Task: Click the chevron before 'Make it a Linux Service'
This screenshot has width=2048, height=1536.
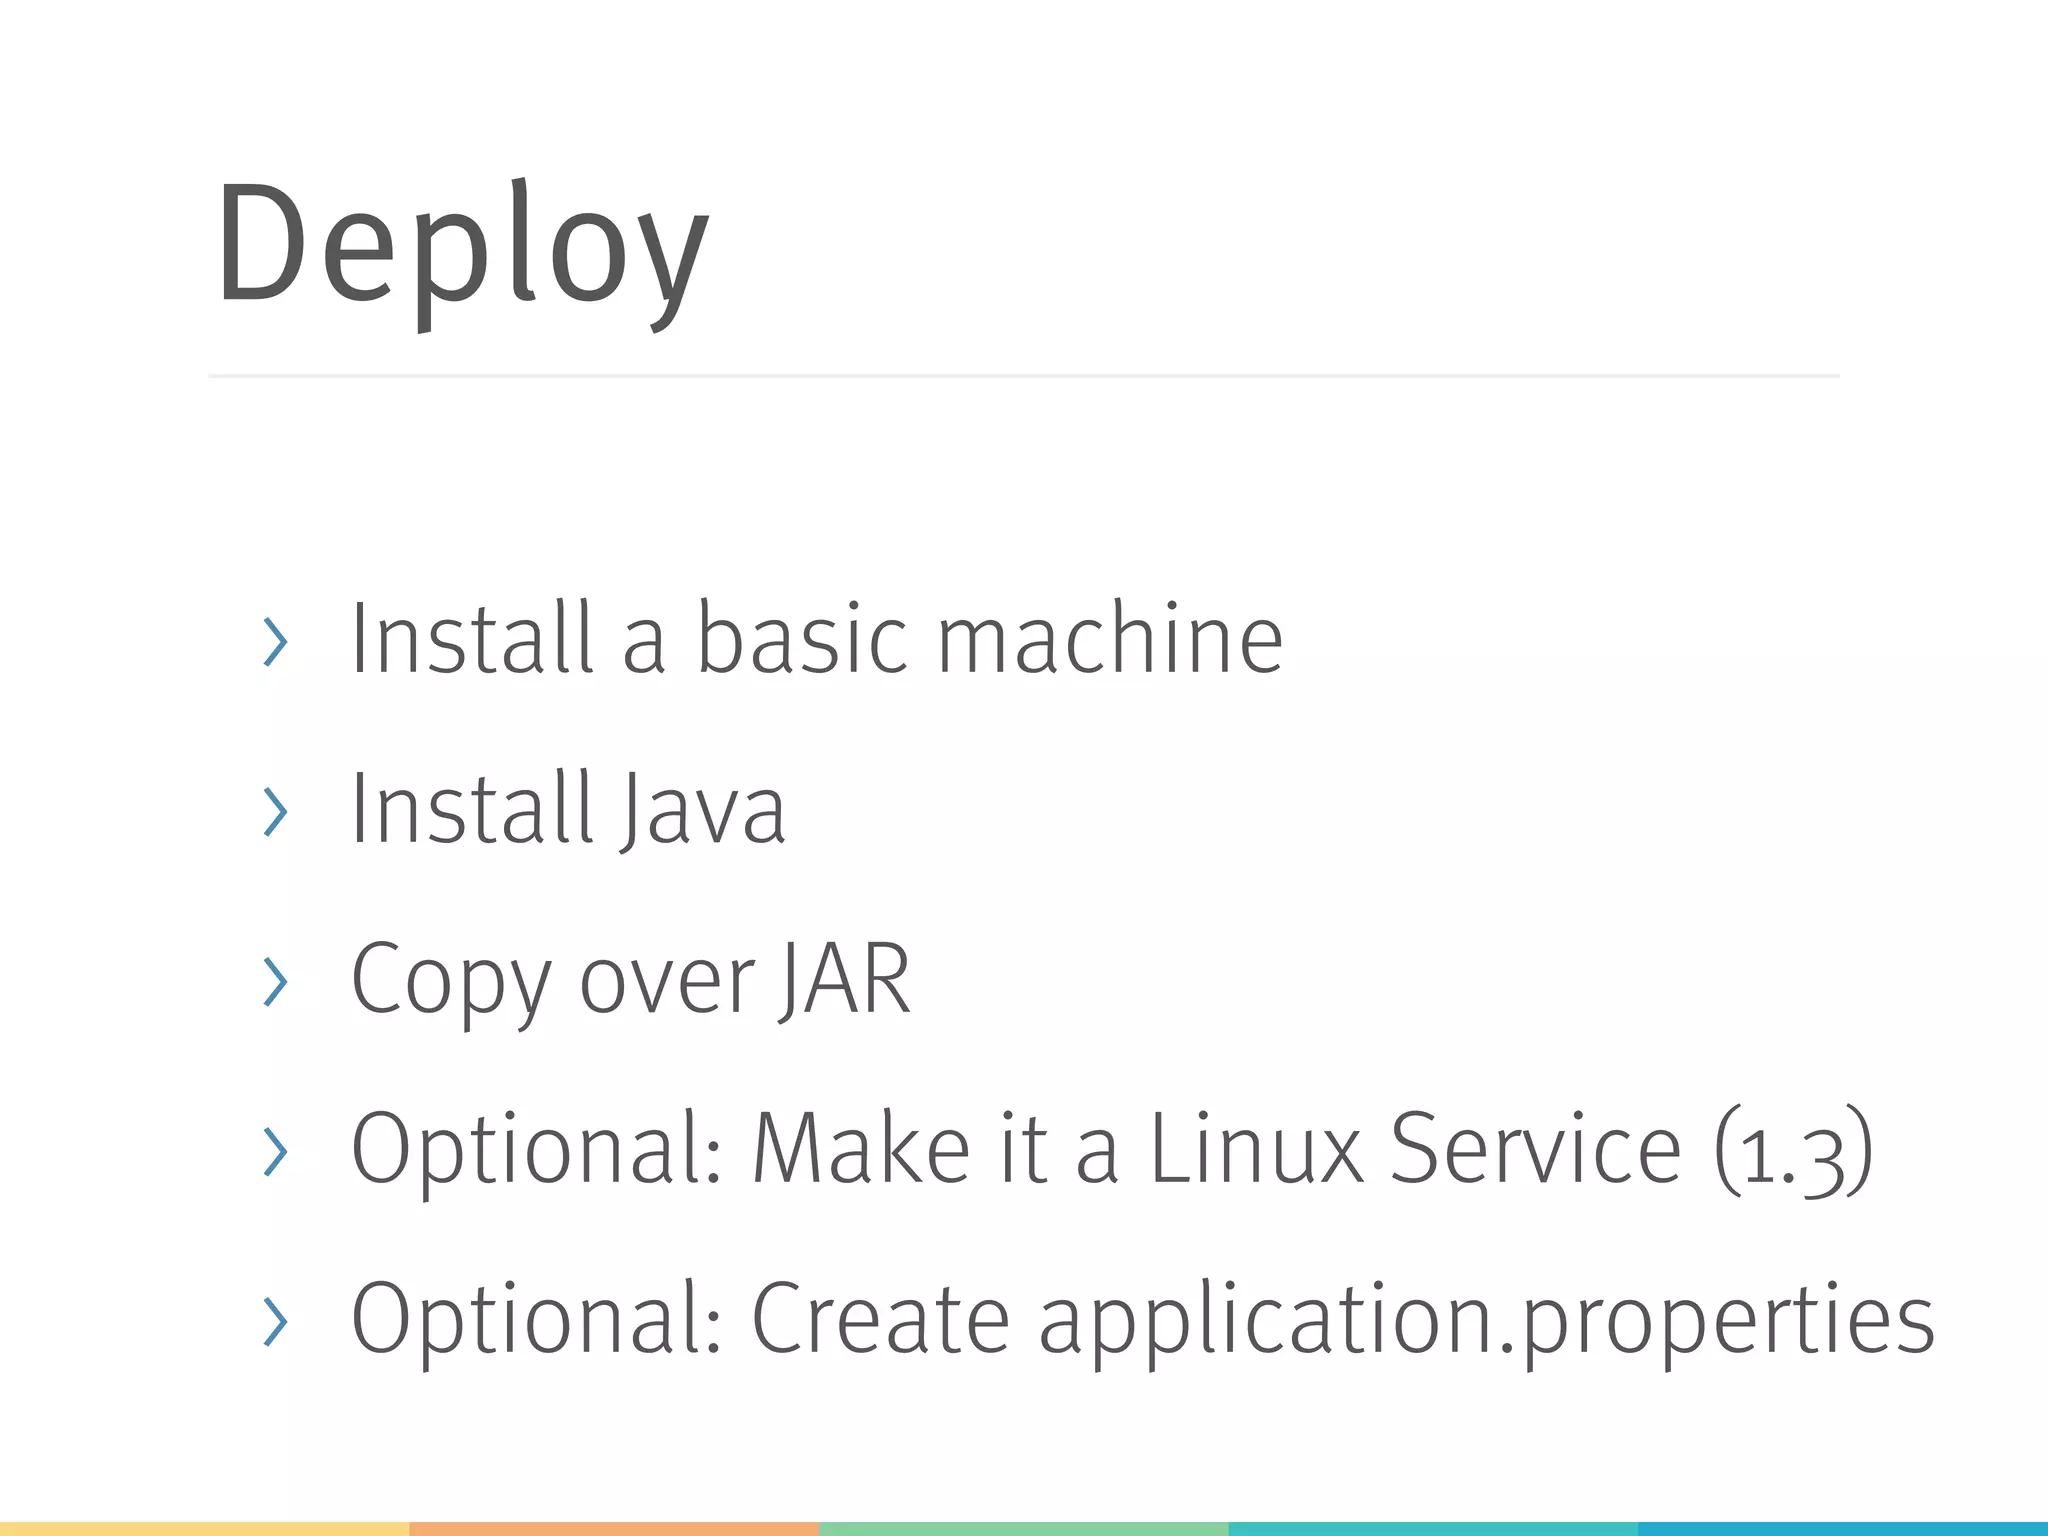Action: click(x=275, y=1151)
